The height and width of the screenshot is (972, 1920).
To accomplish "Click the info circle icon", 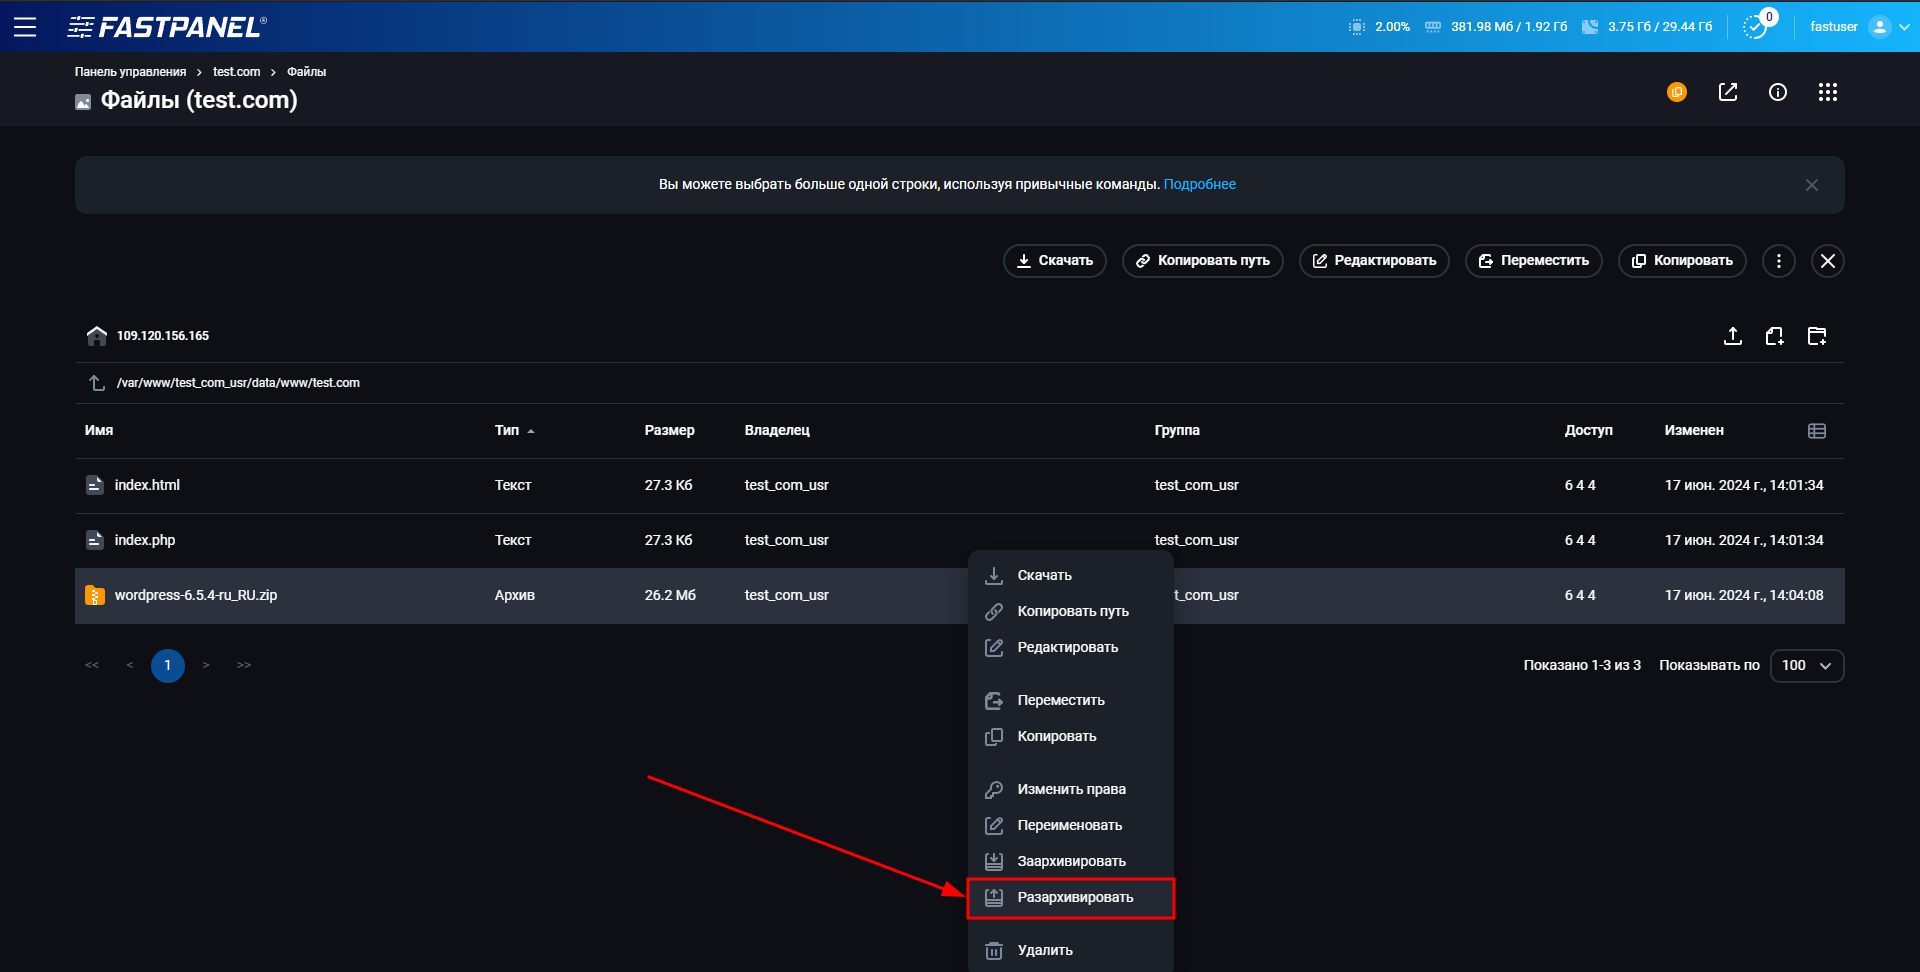I will tap(1778, 92).
